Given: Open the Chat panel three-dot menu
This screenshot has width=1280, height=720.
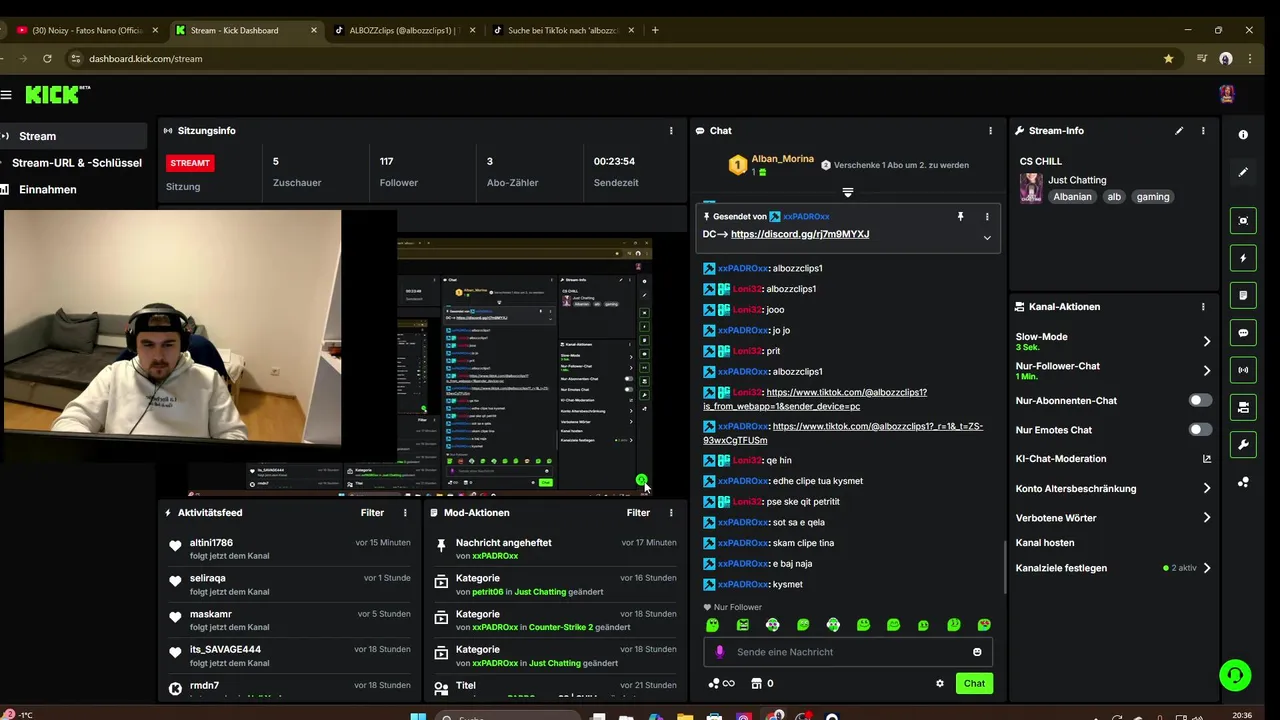Looking at the screenshot, I should click(x=990, y=131).
